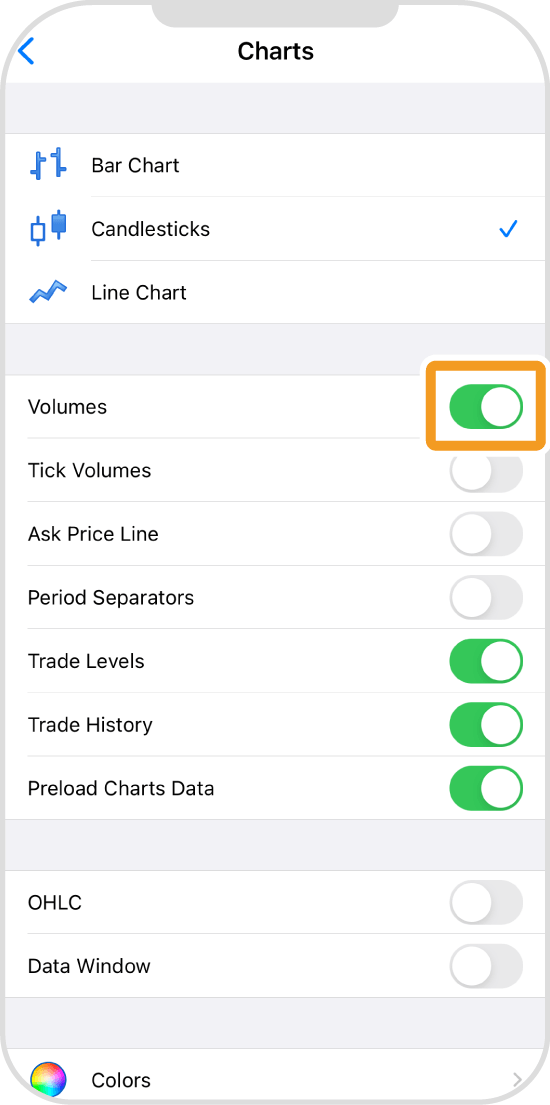Turn on Data Window switch
Viewport: 550px width, 1105px height.
tap(487, 965)
